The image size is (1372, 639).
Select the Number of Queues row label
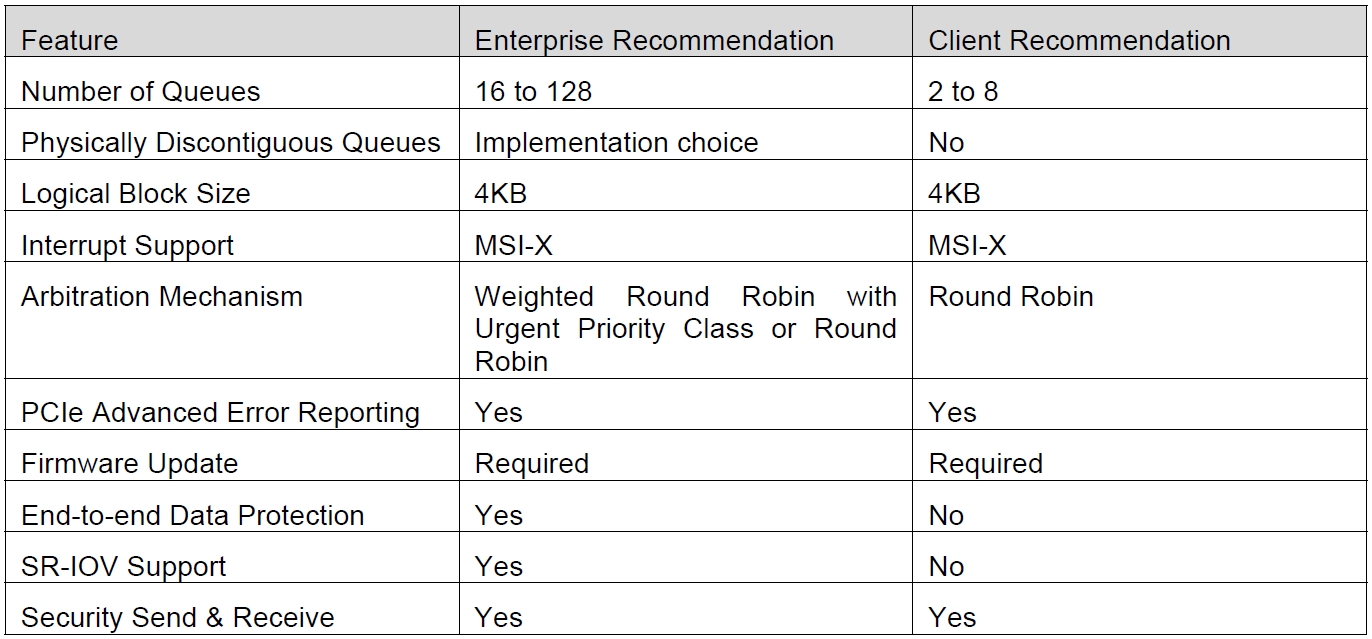pyautogui.click(x=141, y=92)
